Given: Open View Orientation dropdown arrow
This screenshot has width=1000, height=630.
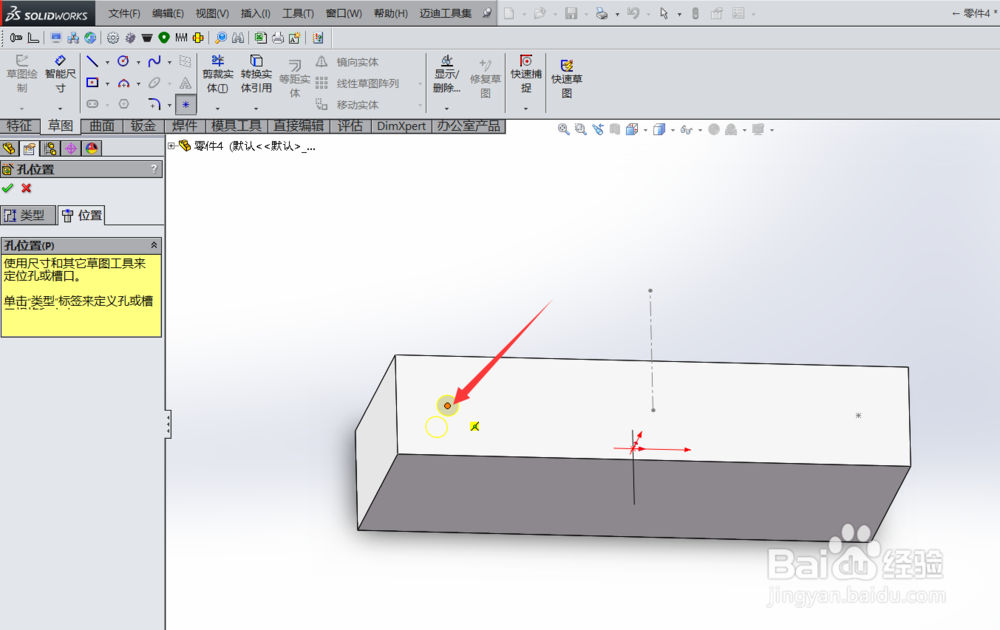Looking at the screenshot, I should (x=645, y=130).
